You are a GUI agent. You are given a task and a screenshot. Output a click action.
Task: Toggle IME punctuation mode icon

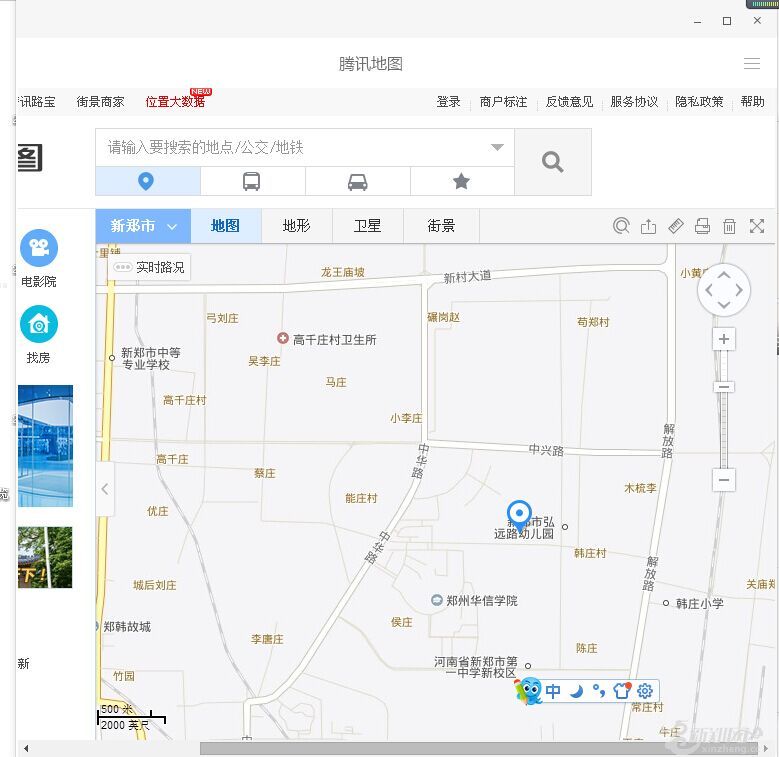click(599, 691)
